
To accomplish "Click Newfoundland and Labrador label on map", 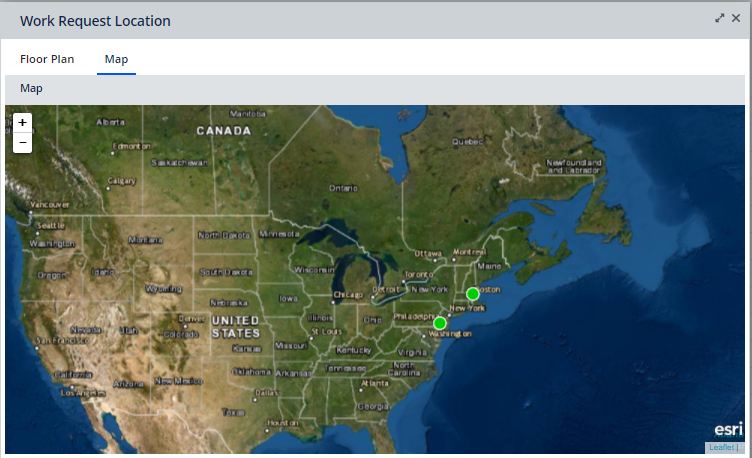I will coord(574,166).
